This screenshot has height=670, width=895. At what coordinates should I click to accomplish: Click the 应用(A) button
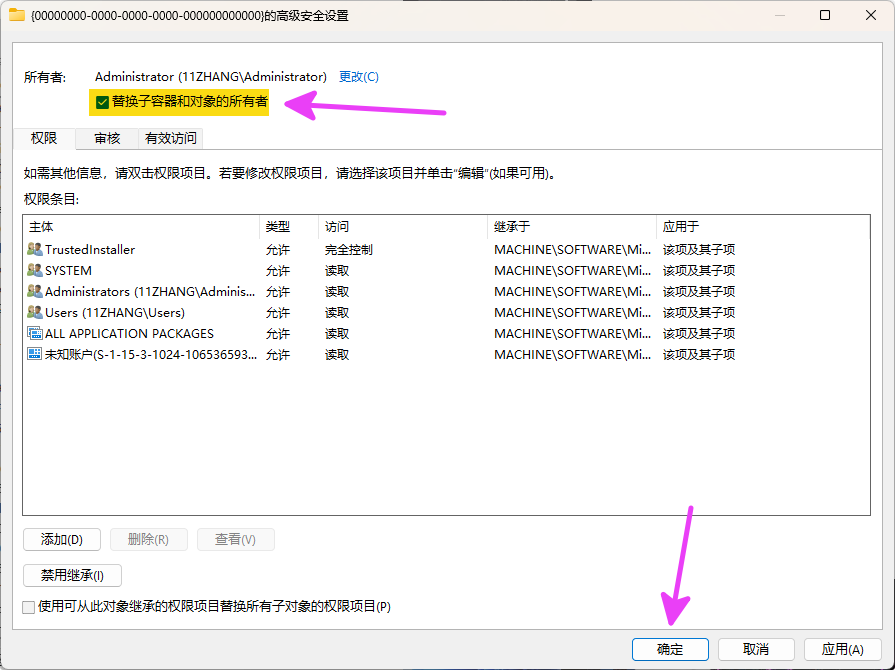pyautogui.click(x=842, y=649)
